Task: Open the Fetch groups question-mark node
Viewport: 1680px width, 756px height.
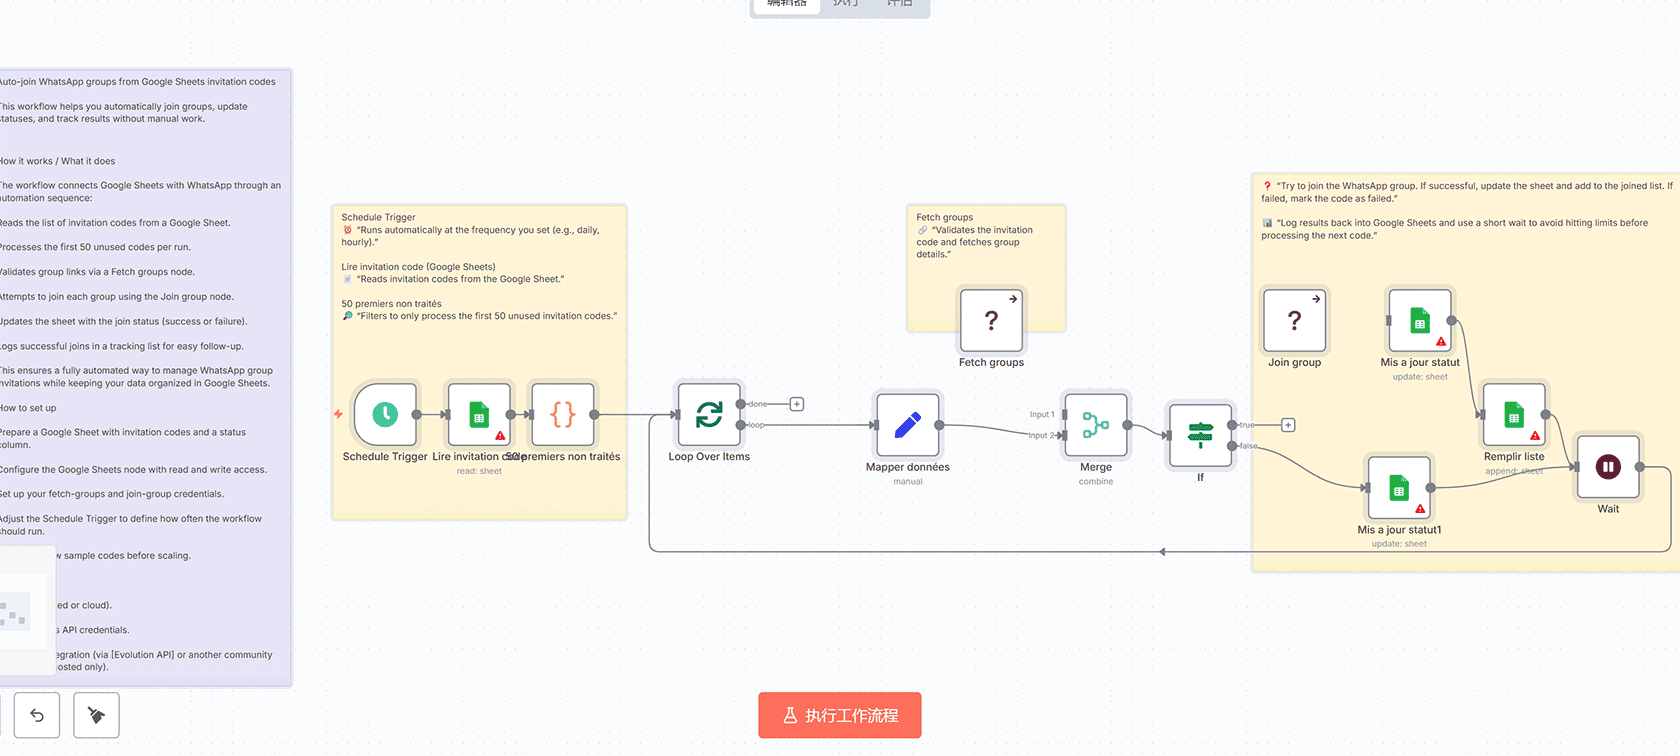Action: click(x=991, y=320)
